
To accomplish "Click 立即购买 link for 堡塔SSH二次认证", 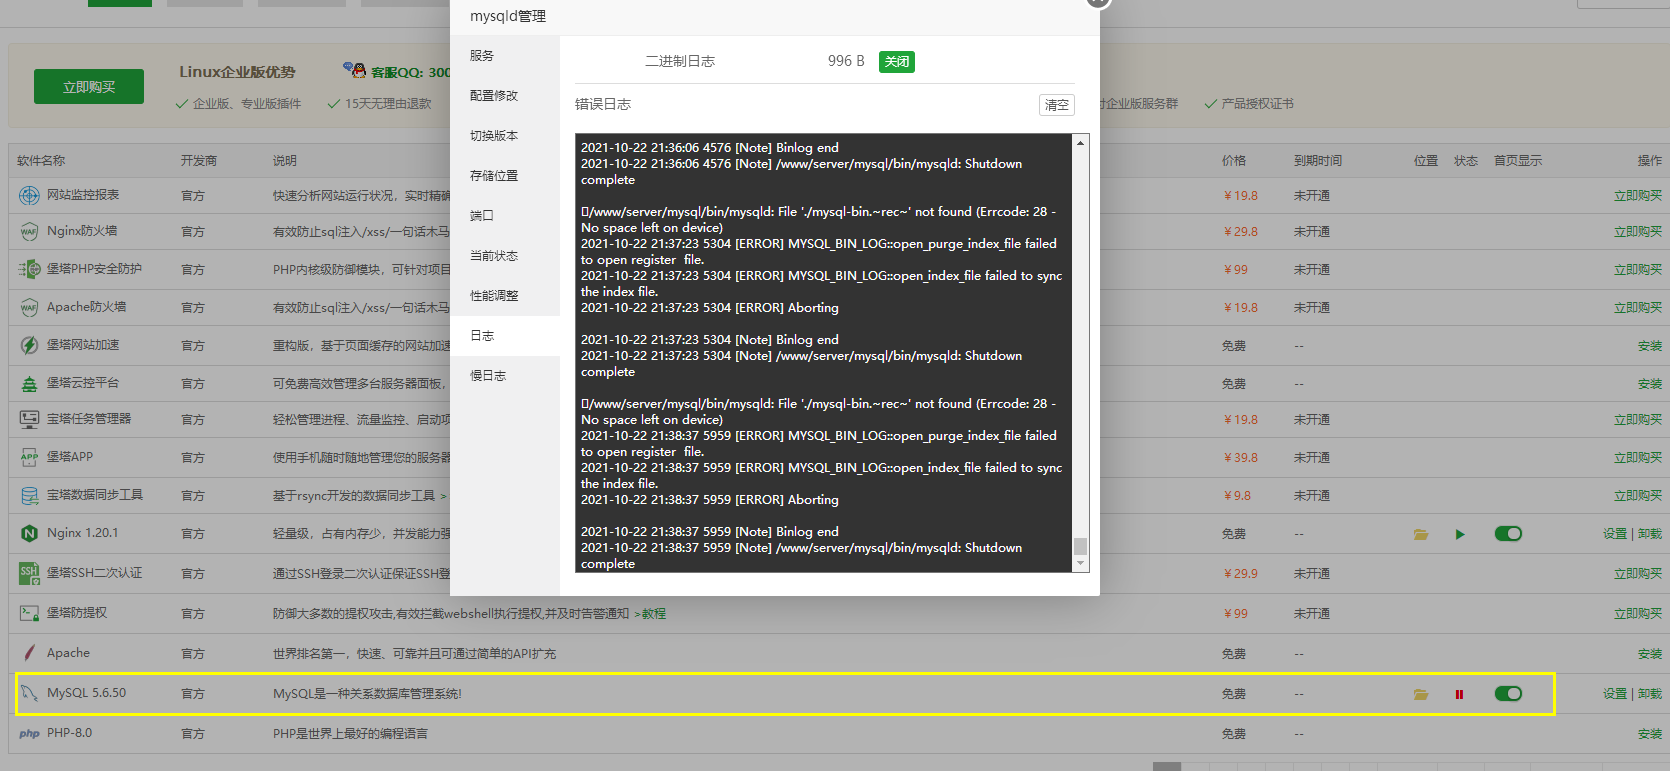I will pyautogui.click(x=1638, y=574).
